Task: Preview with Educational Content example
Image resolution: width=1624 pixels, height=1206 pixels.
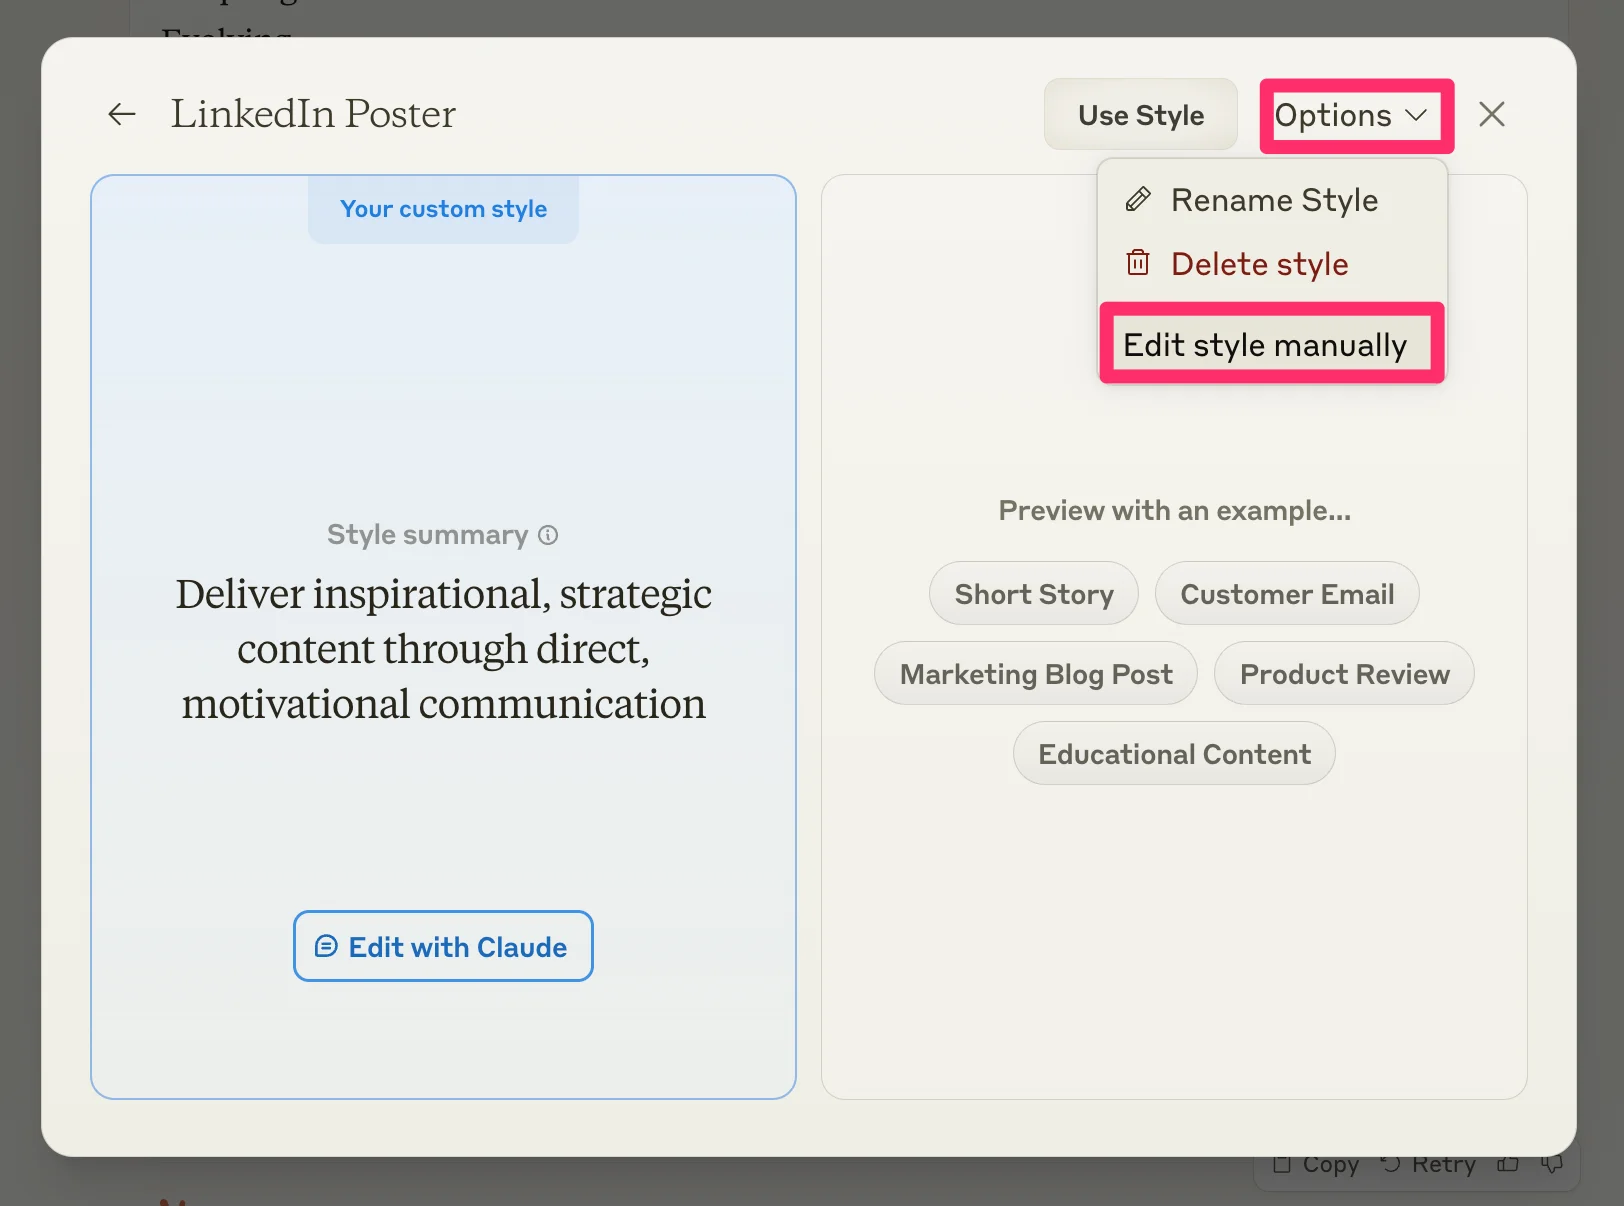Action: click(1174, 754)
